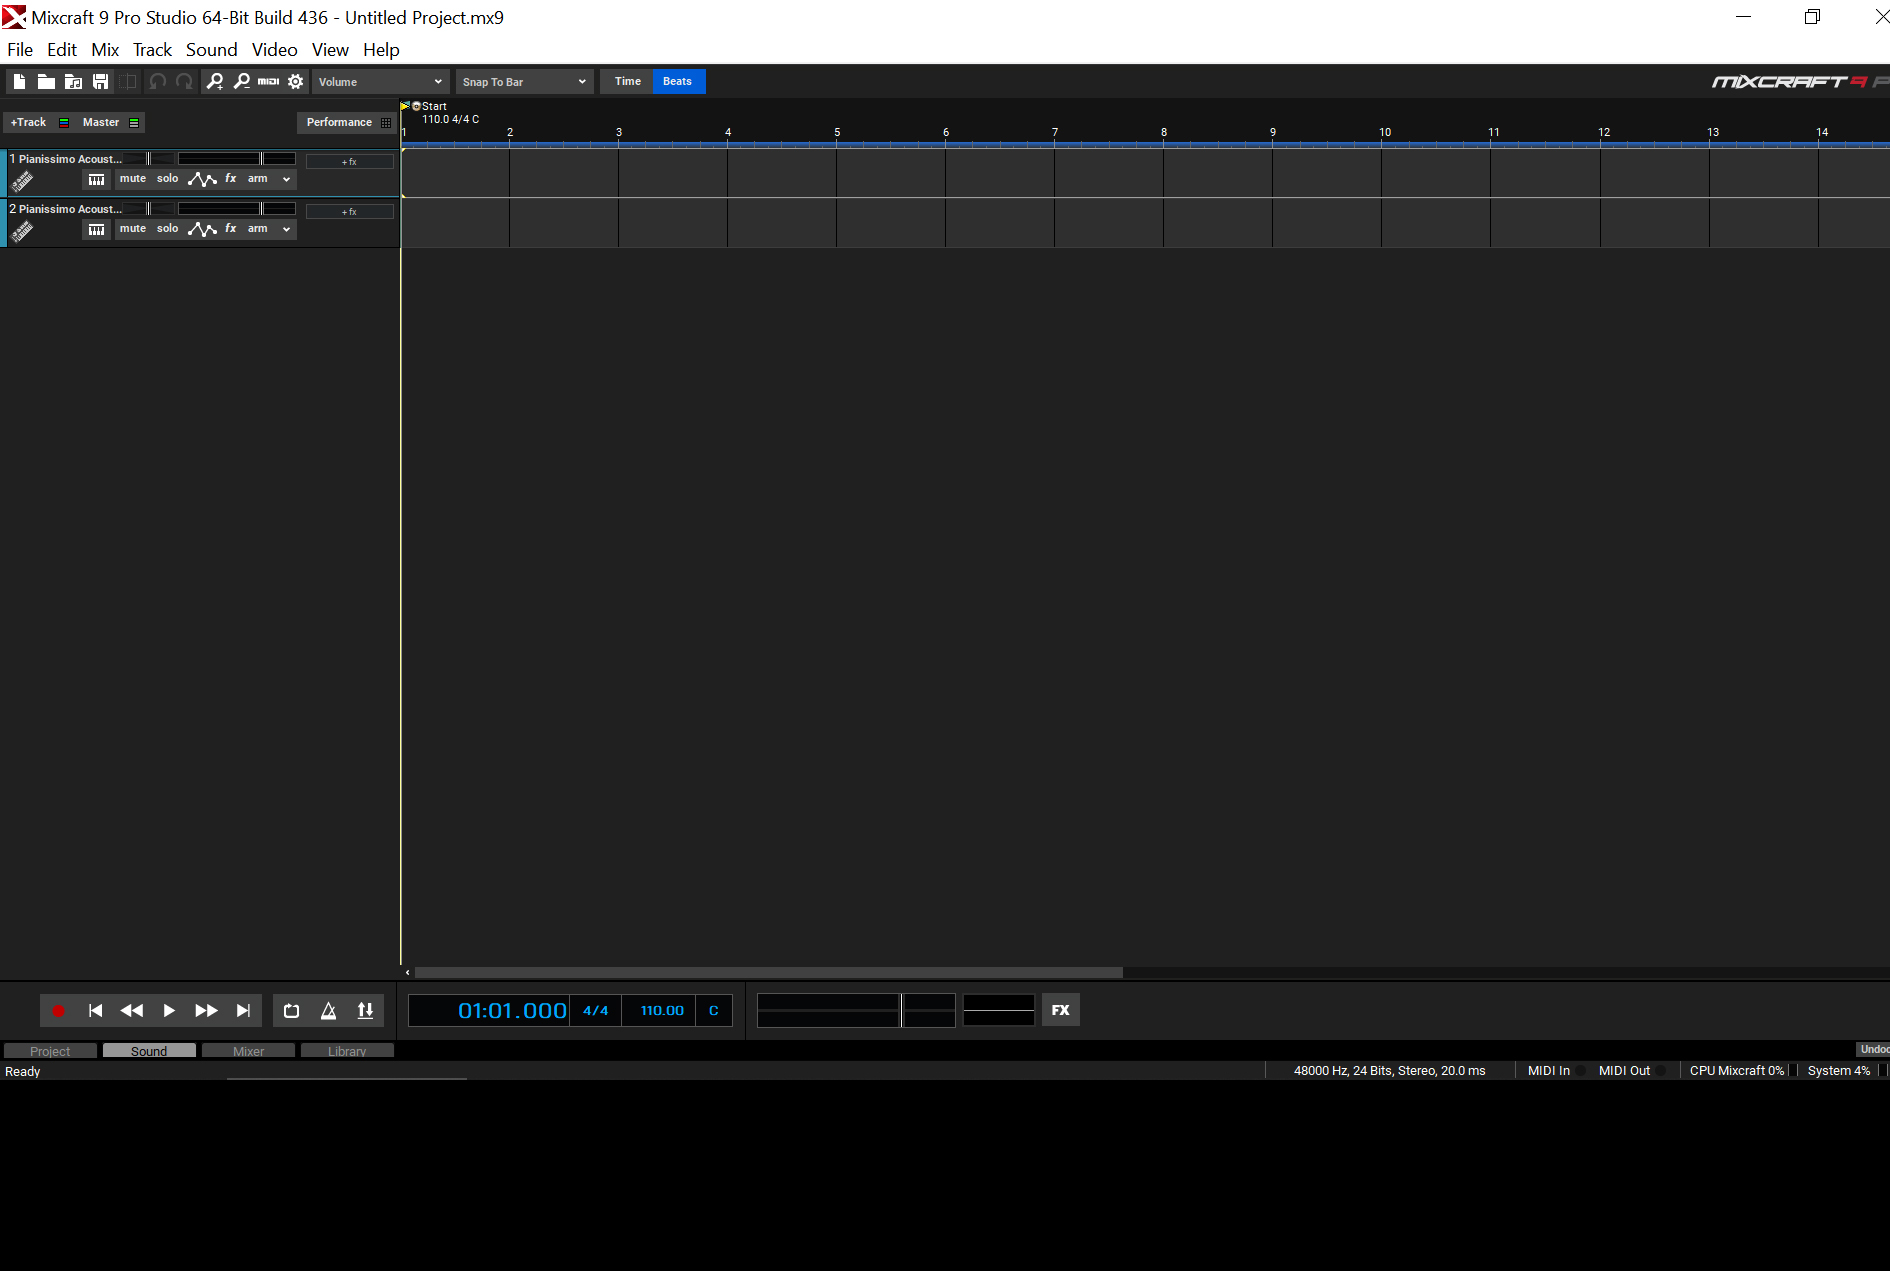Open the keyboard icon on track 2
The image size is (1890, 1271).
click(x=96, y=229)
